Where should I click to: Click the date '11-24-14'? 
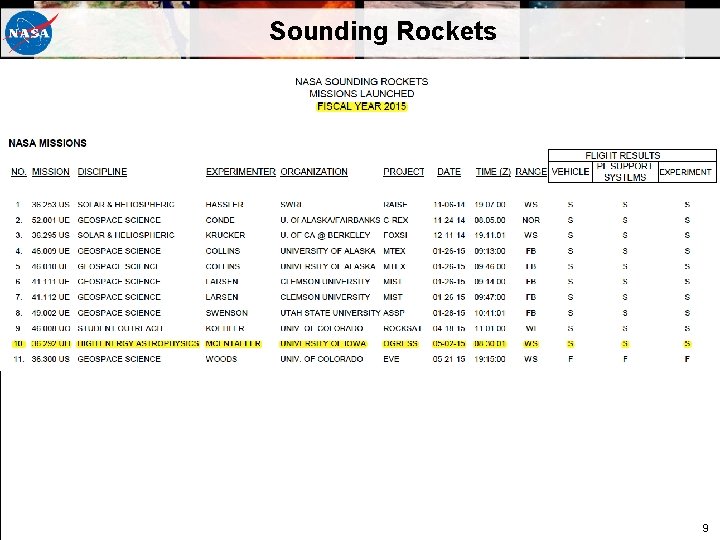449,220
